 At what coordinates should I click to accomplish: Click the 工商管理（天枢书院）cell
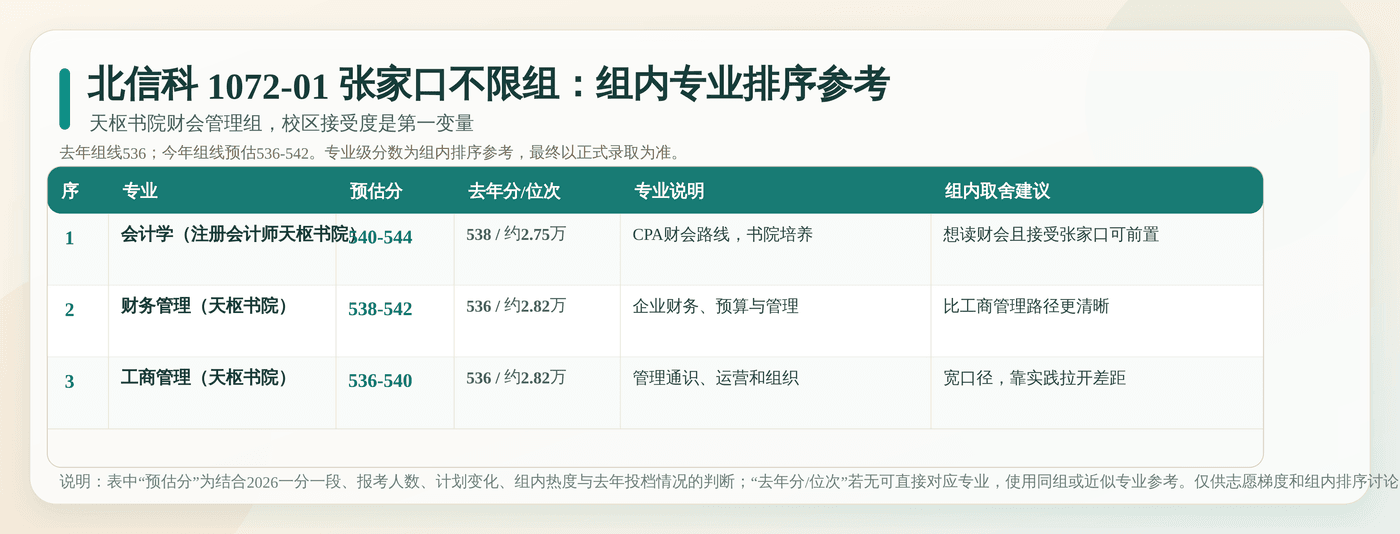(205, 378)
